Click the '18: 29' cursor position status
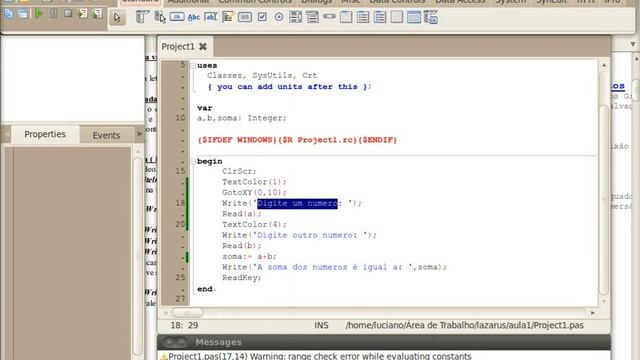This screenshot has width=640, height=360. 184,325
